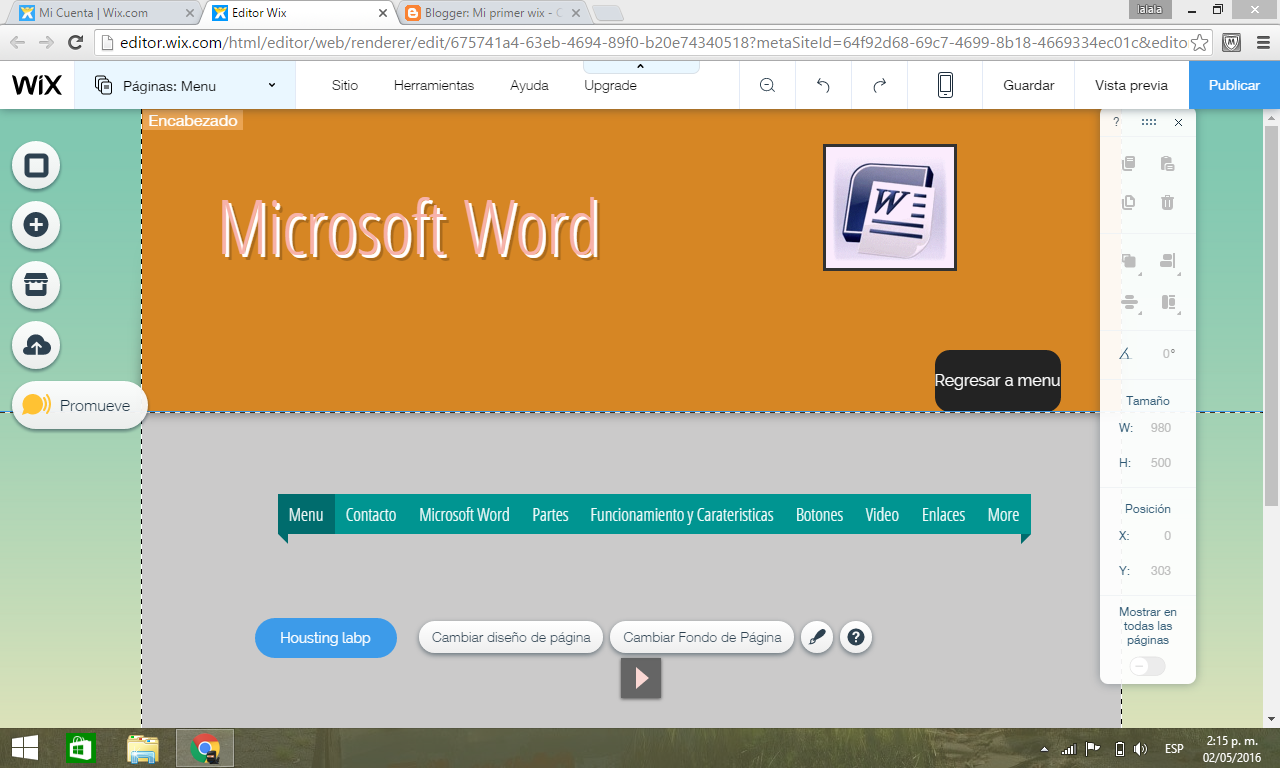Click Contacto in the site menu
The height and width of the screenshot is (768, 1280).
pyautogui.click(x=371, y=514)
